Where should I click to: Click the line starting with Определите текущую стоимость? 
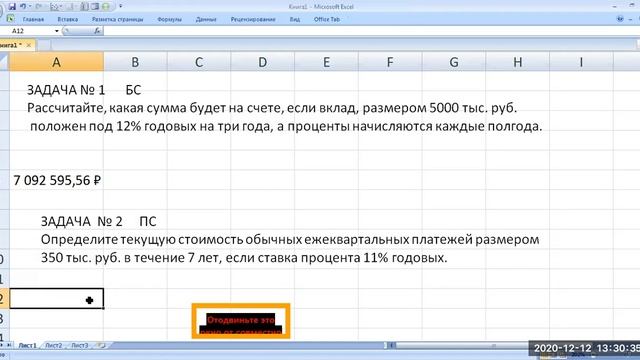click(x=290, y=240)
